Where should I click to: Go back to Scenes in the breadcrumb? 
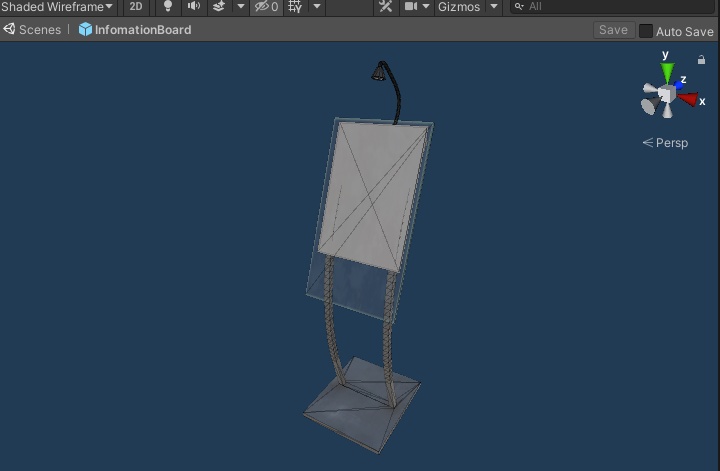[40, 30]
